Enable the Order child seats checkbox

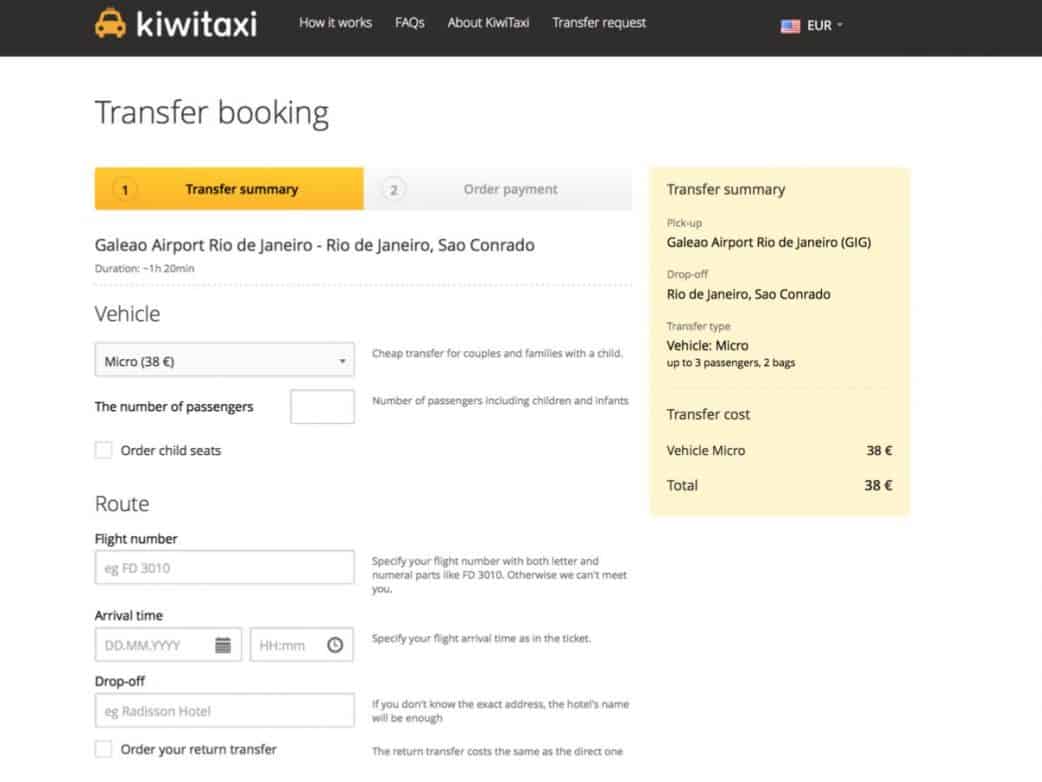click(x=104, y=450)
